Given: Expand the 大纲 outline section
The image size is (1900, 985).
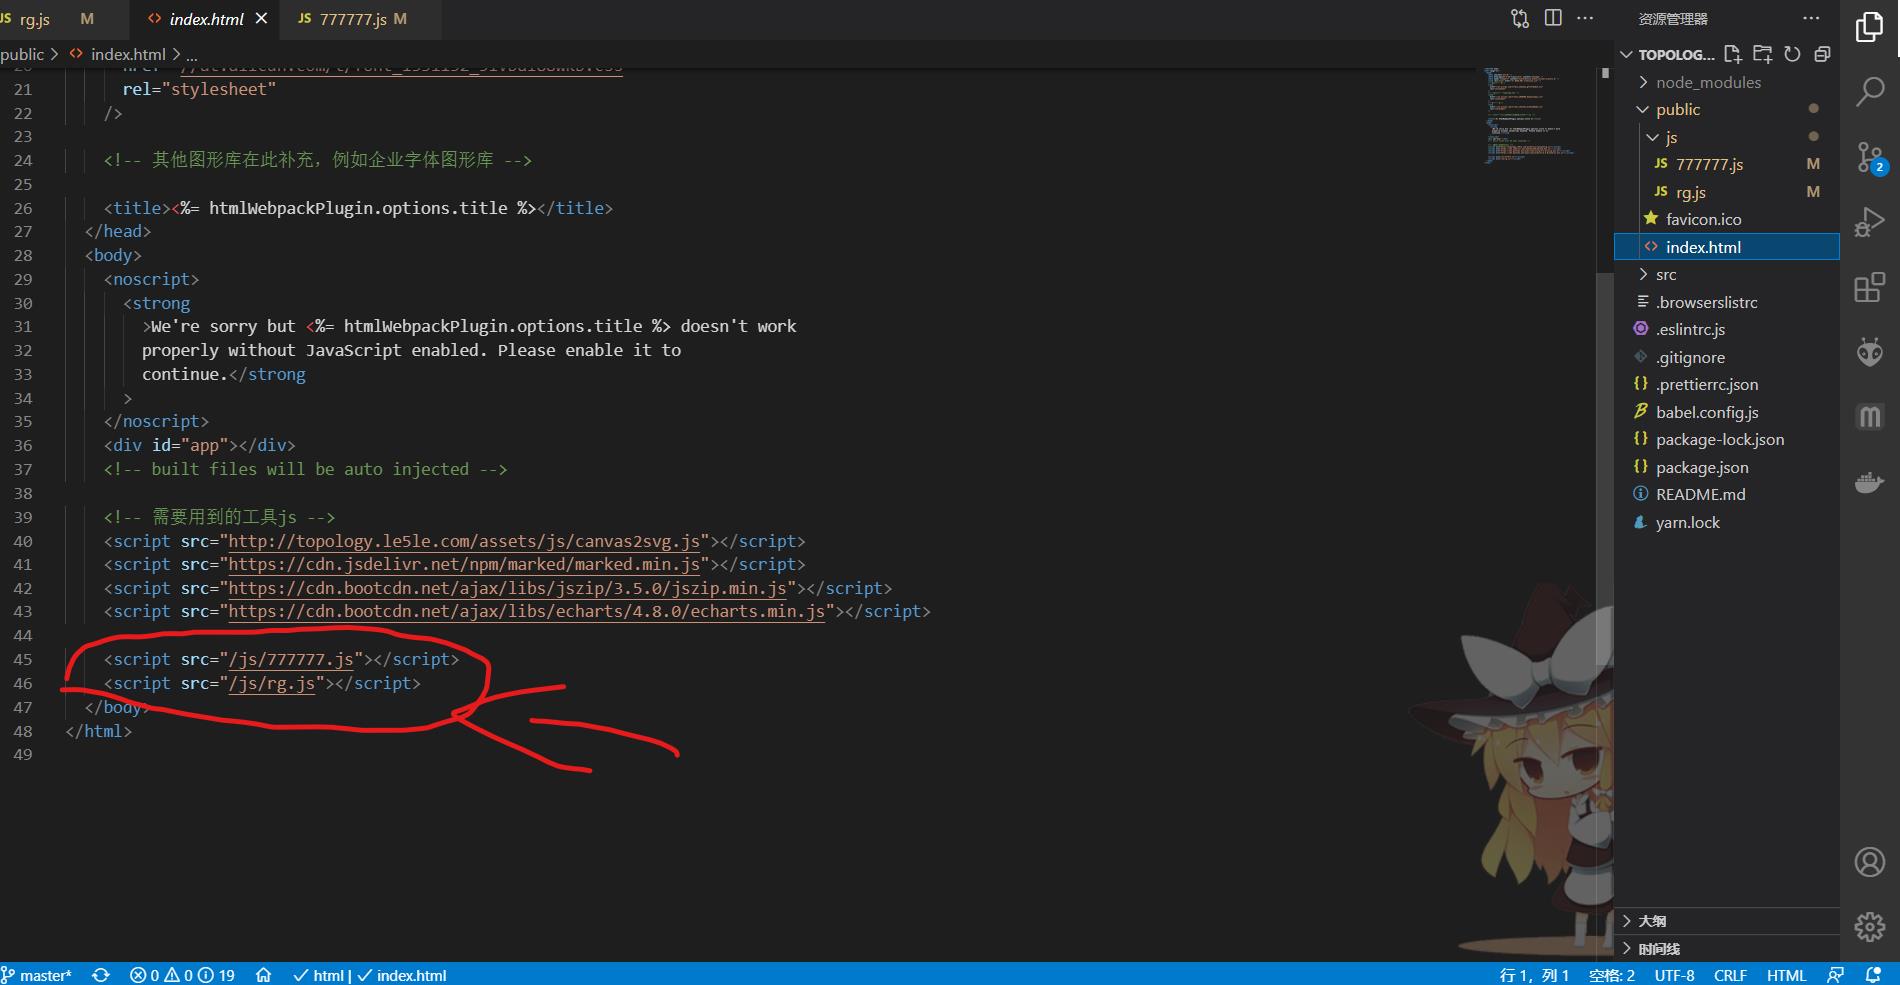Looking at the screenshot, I should click(x=1728, y=921).
